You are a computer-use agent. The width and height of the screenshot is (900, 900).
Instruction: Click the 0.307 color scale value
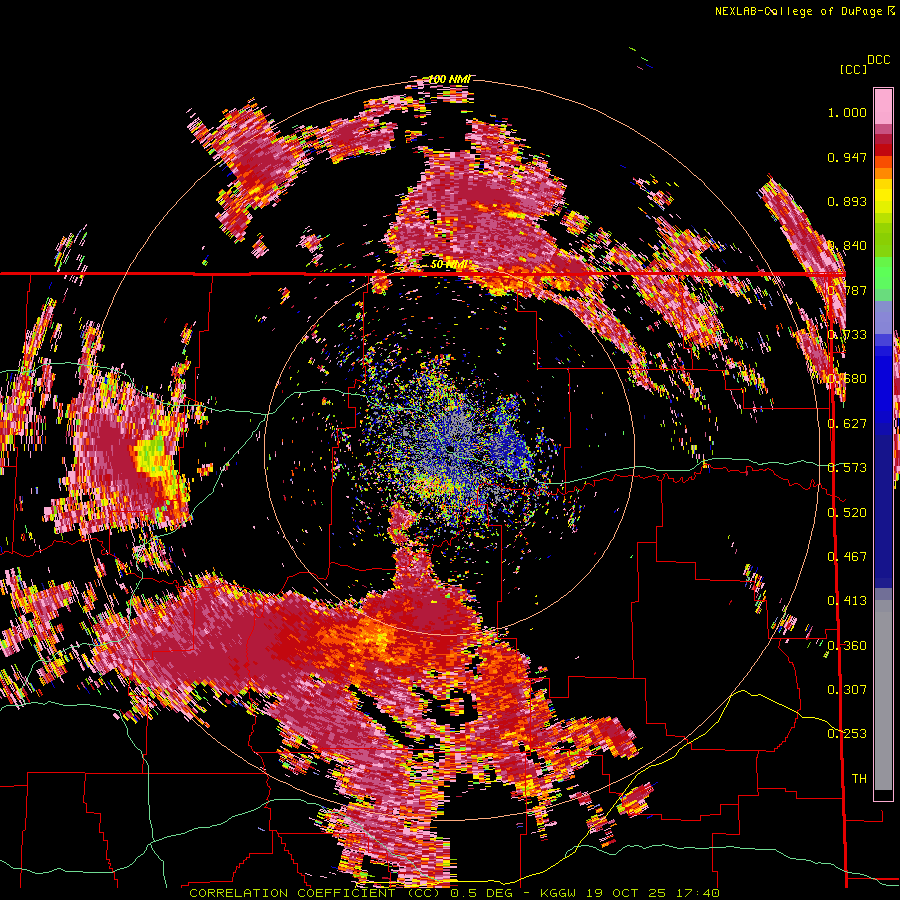coord(847,689)
